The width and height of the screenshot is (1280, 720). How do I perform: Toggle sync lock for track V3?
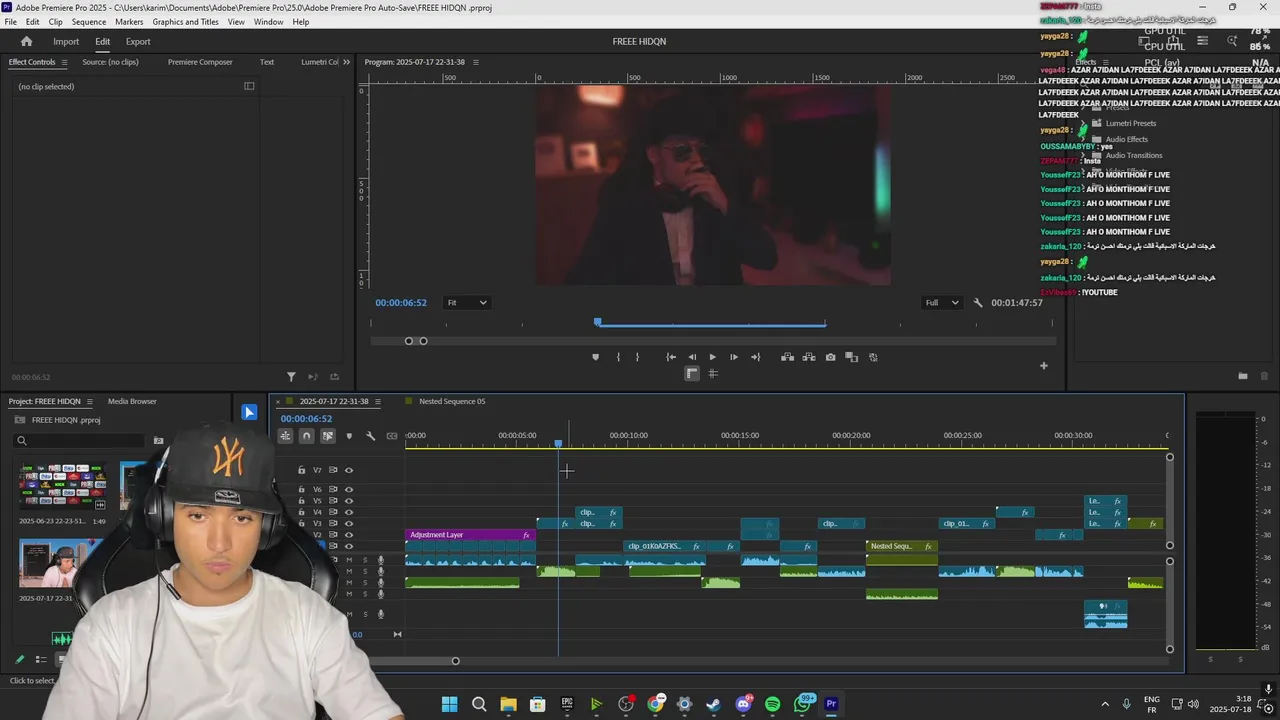pyautogui.click(x=333, y=523)
